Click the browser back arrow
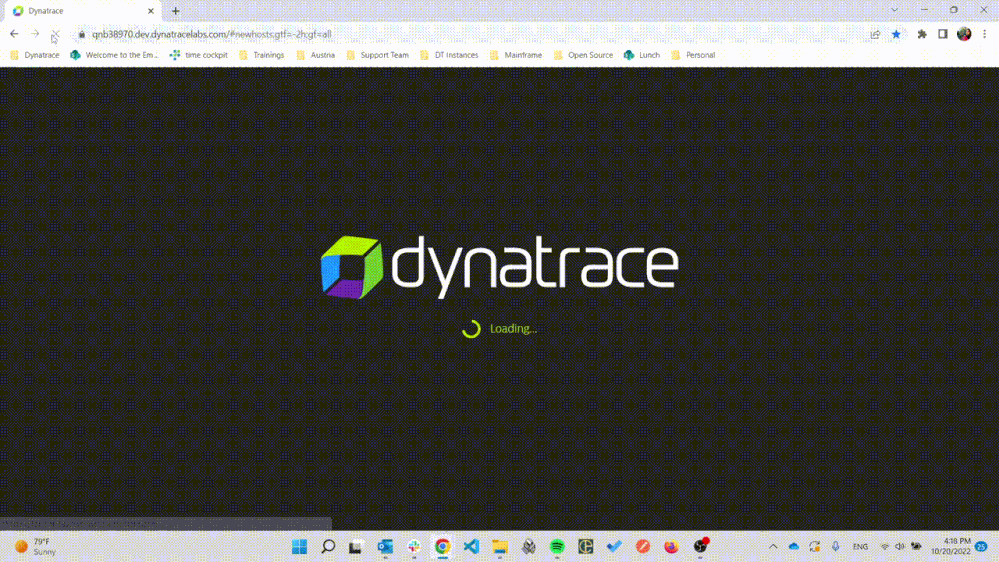999x562 pixels. click(x=14, y=34)
